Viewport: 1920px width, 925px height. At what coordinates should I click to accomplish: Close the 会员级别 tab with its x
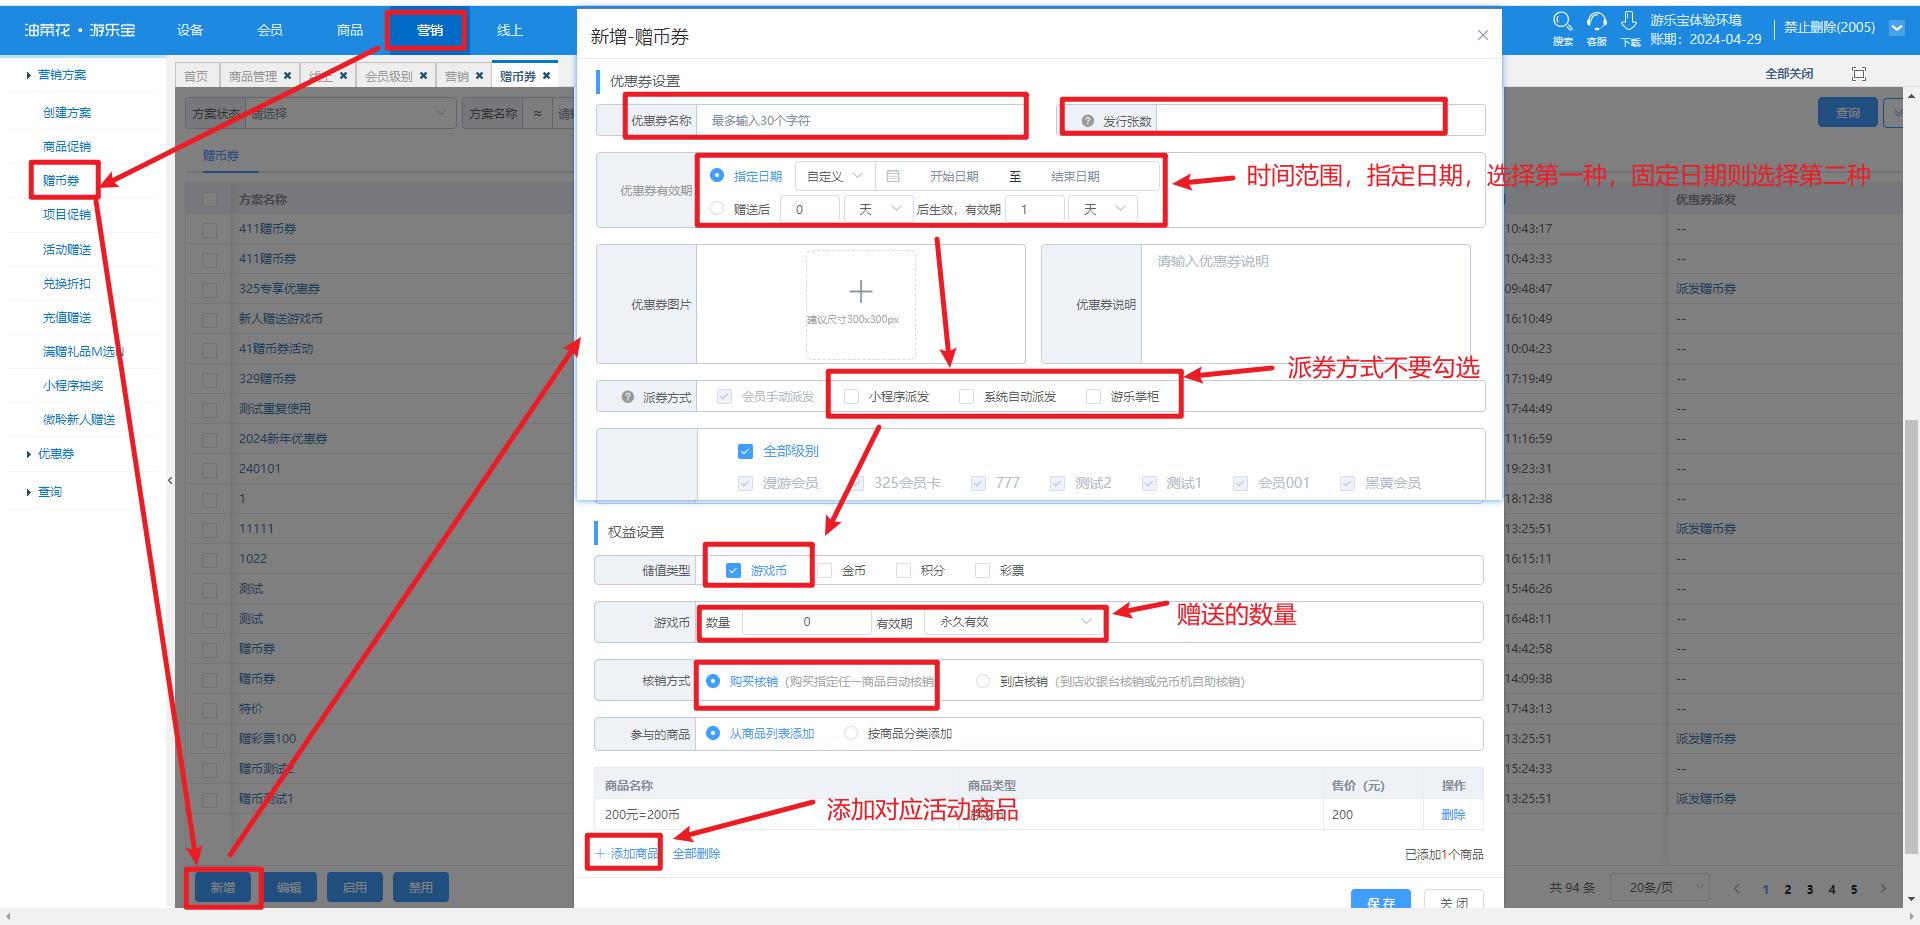coord(423,76)
